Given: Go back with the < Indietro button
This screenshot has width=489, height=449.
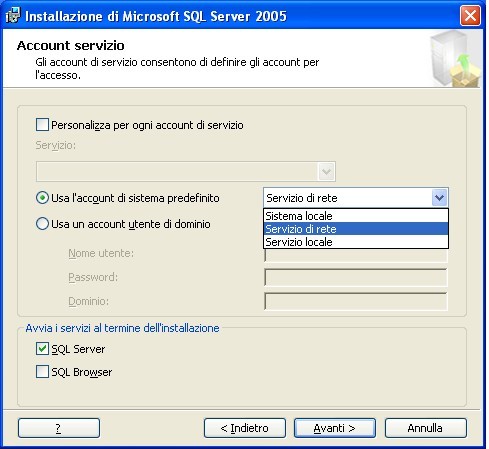Looking at the screenshot, I should coord(245,428).
